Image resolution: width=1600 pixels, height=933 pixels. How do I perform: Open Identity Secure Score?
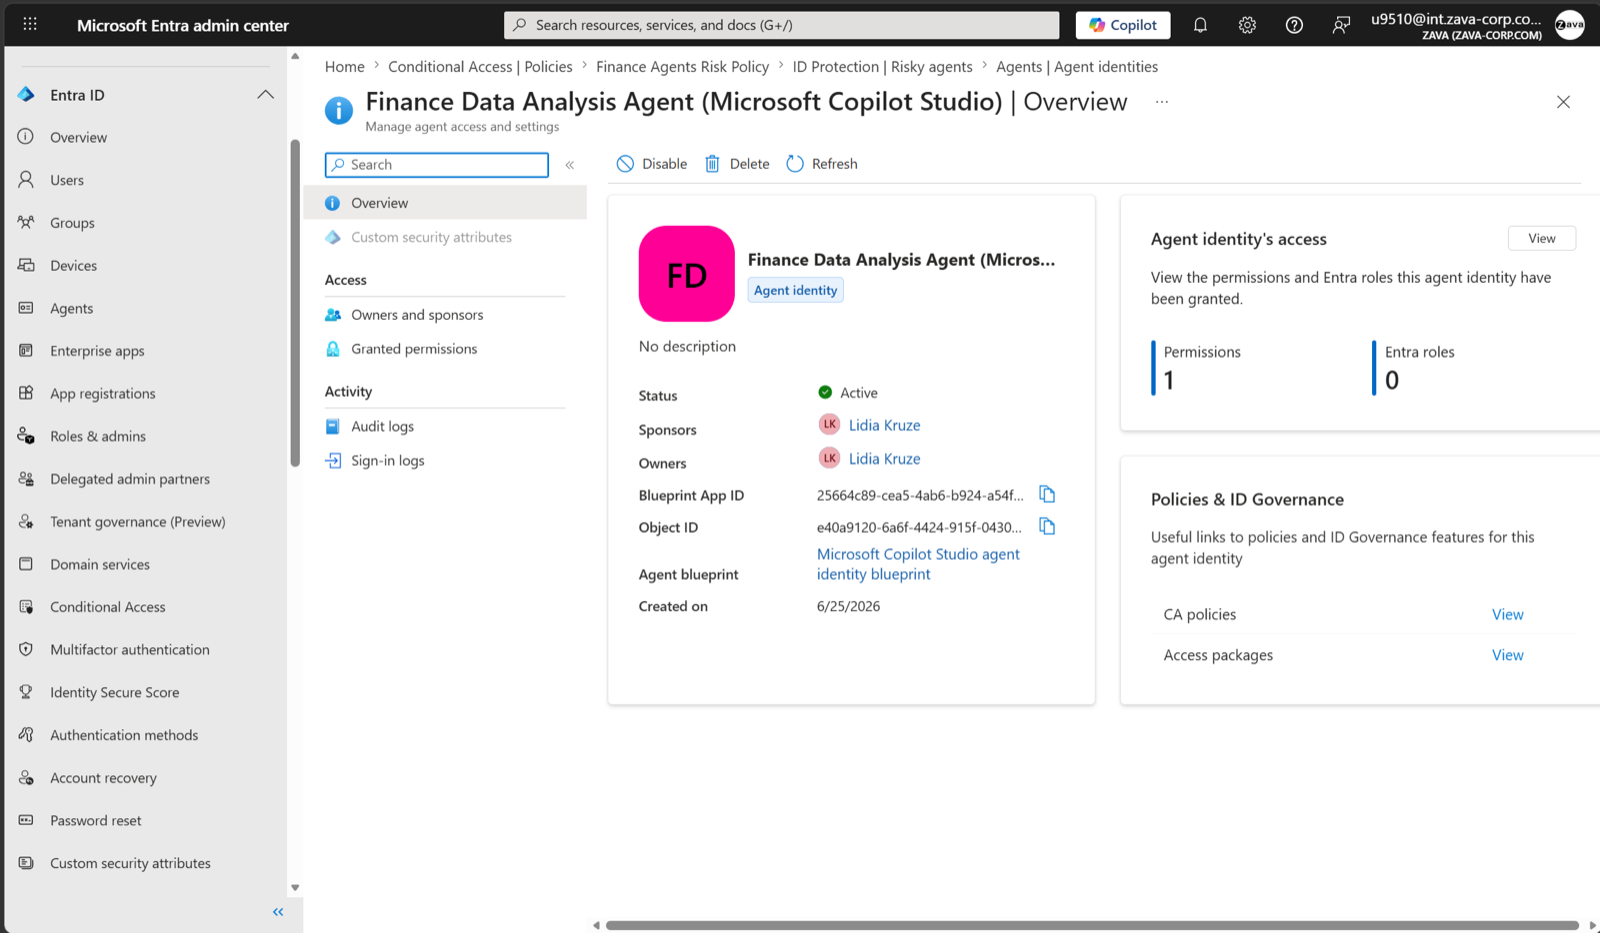point(114,692)
